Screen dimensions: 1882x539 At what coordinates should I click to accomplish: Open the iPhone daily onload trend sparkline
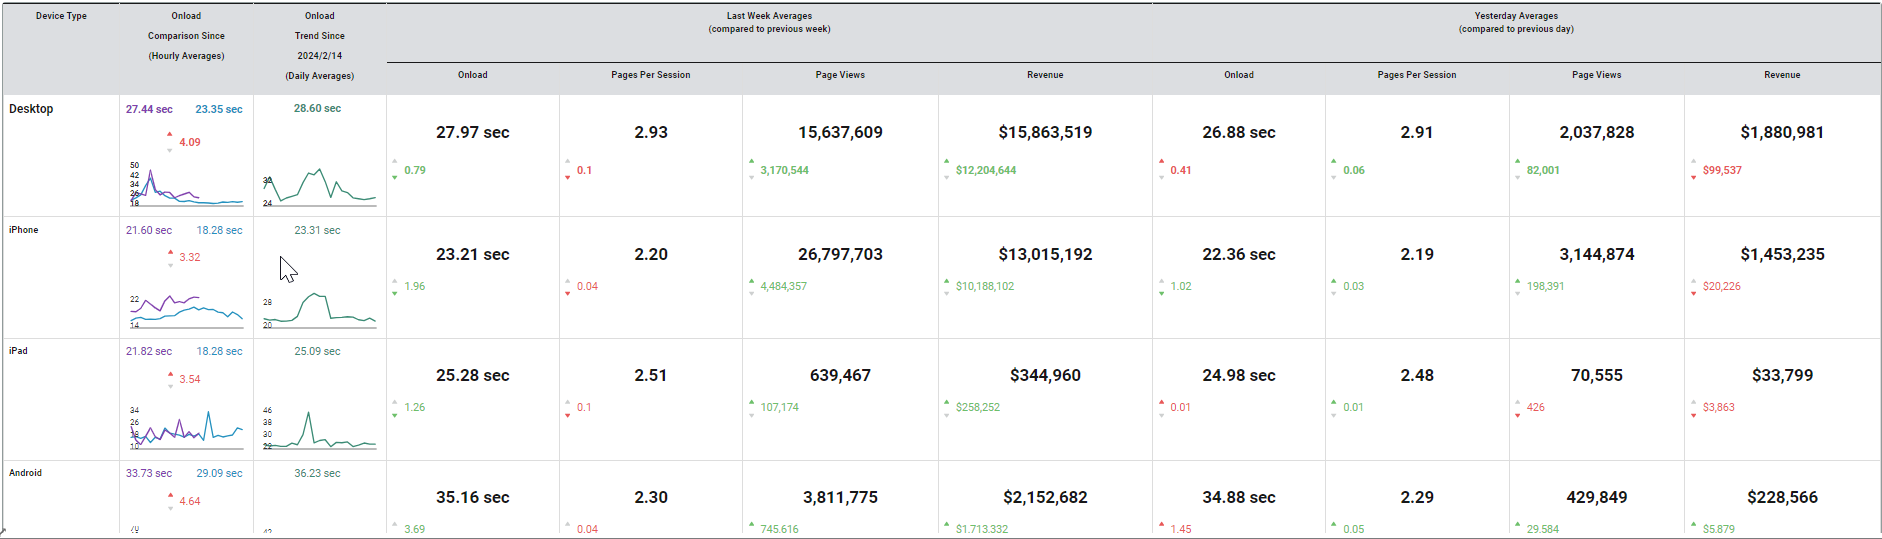pos(319,308)
